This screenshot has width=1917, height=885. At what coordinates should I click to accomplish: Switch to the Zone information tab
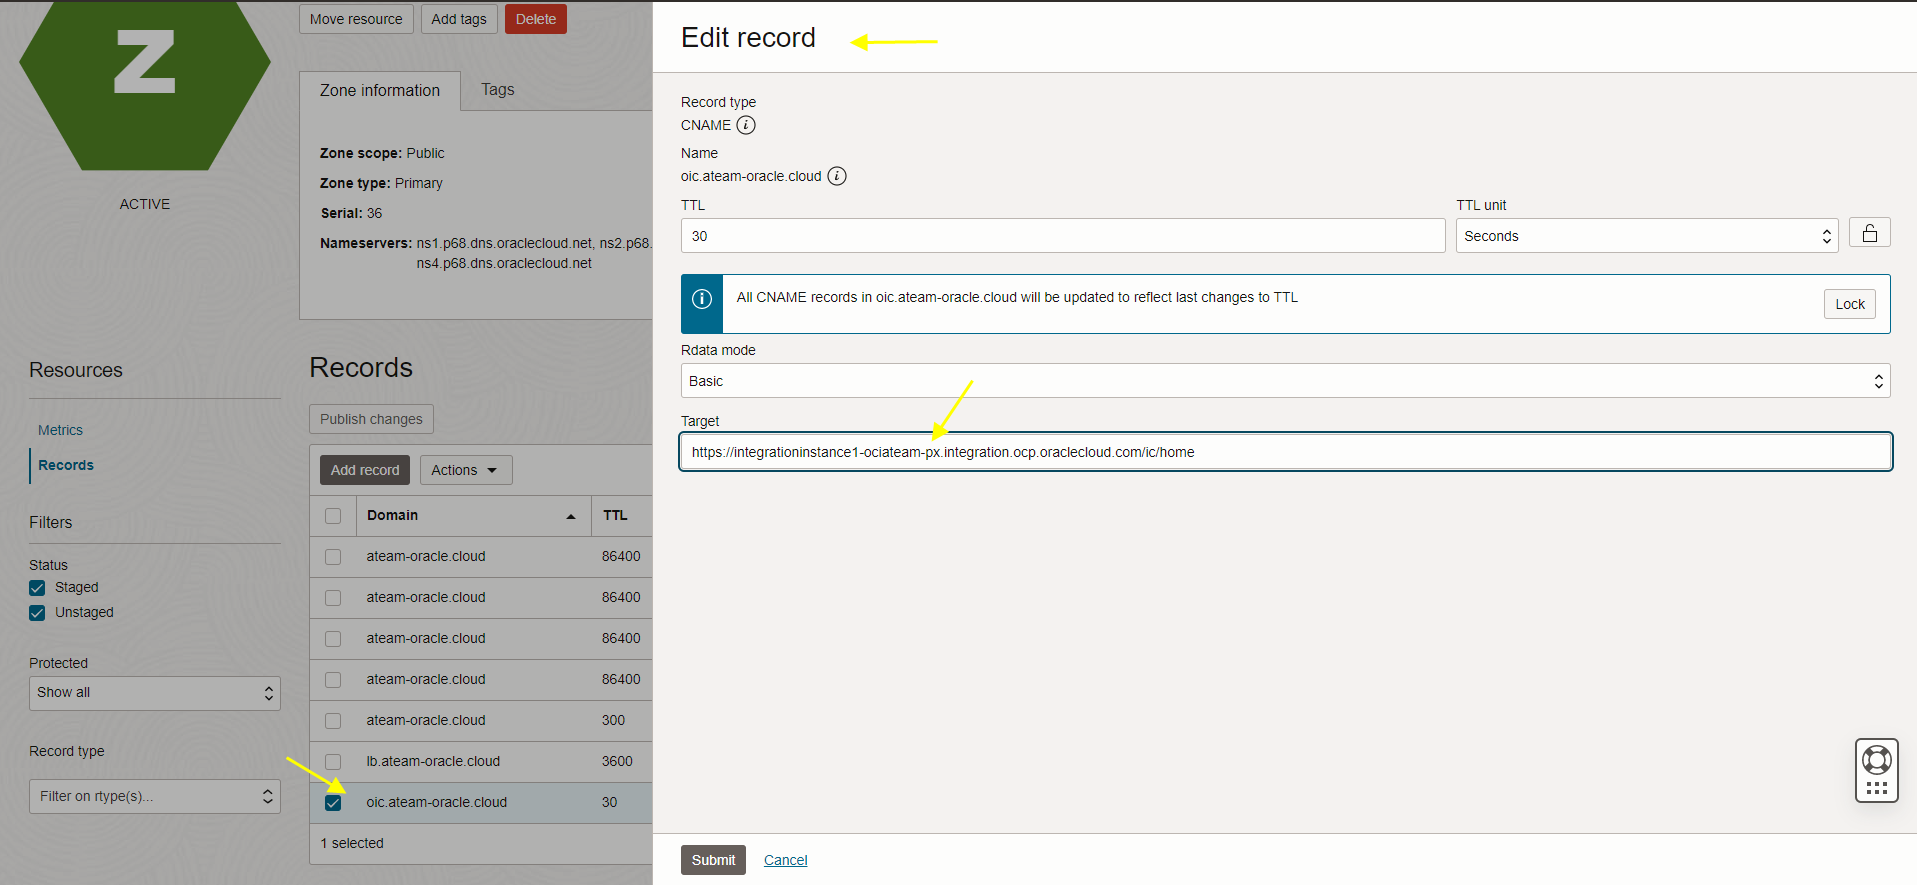(380, 90)
